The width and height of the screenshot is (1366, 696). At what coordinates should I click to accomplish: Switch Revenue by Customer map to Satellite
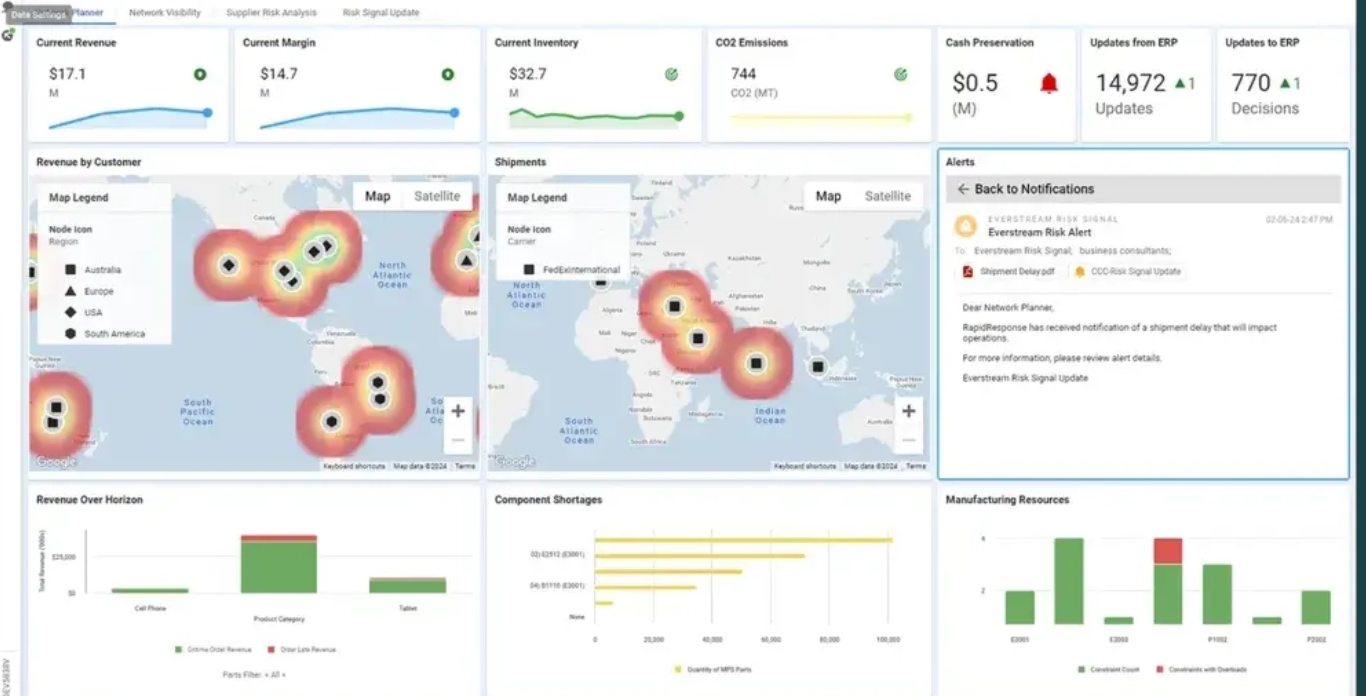(x=437, y=196)
